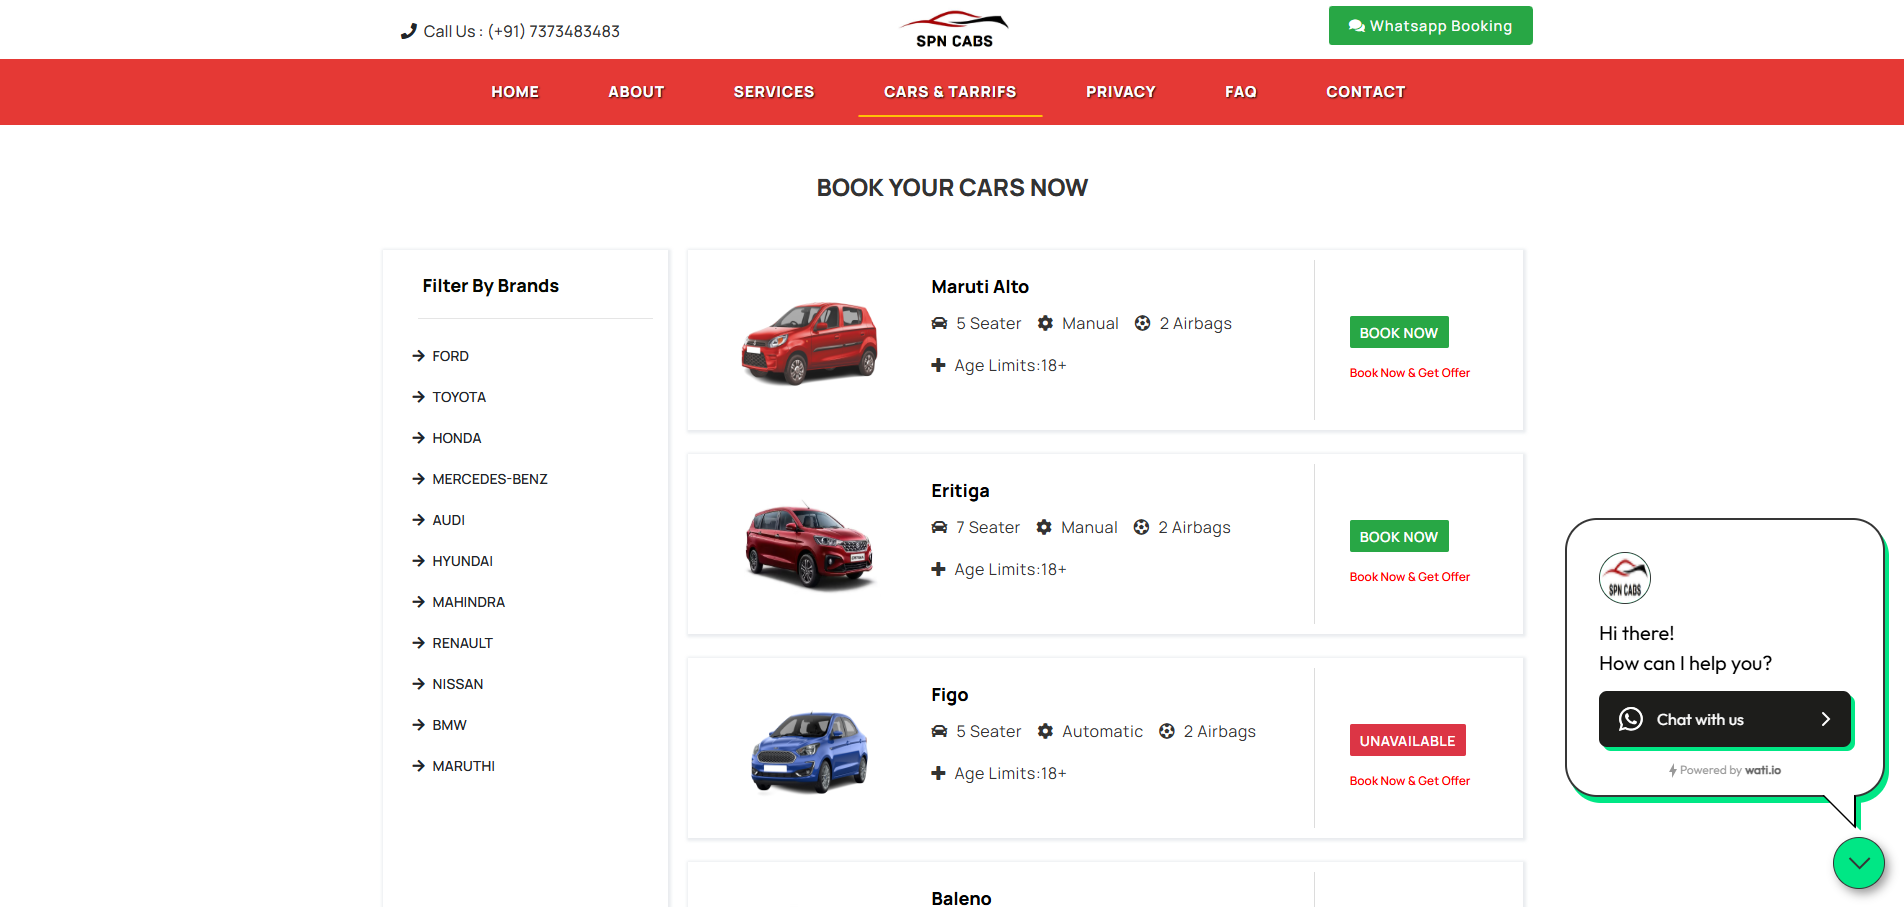Open the Powered by wati.io link
Image resolution: width=1904 pixels, height=907 pixels.
tap(1725, 770)
